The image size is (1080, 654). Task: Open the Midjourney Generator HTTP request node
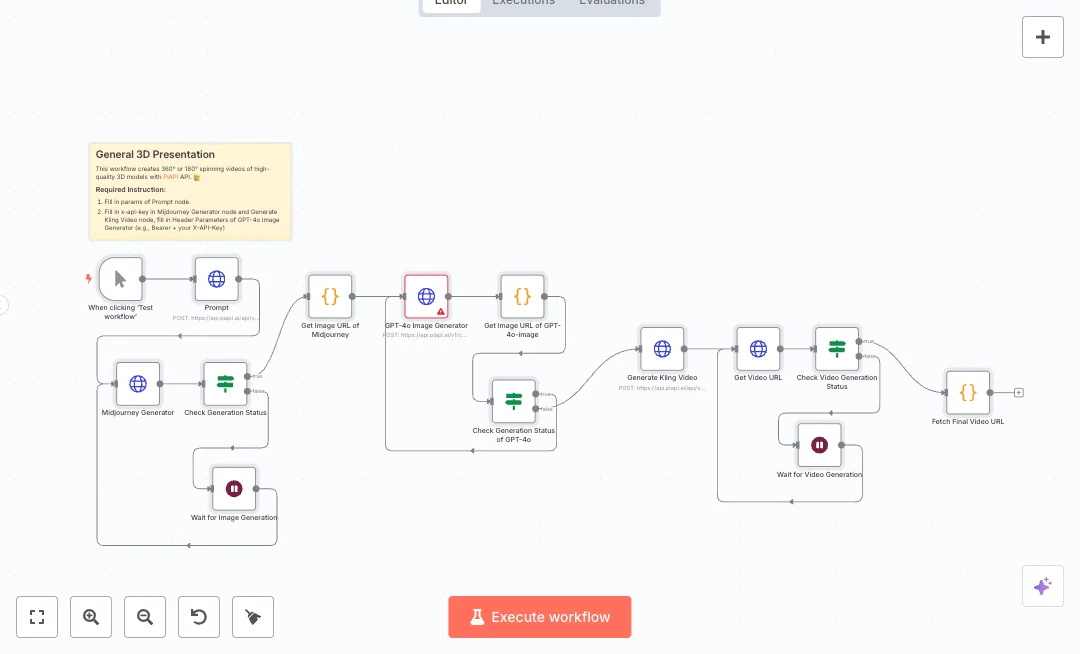[x=137, y=383]
